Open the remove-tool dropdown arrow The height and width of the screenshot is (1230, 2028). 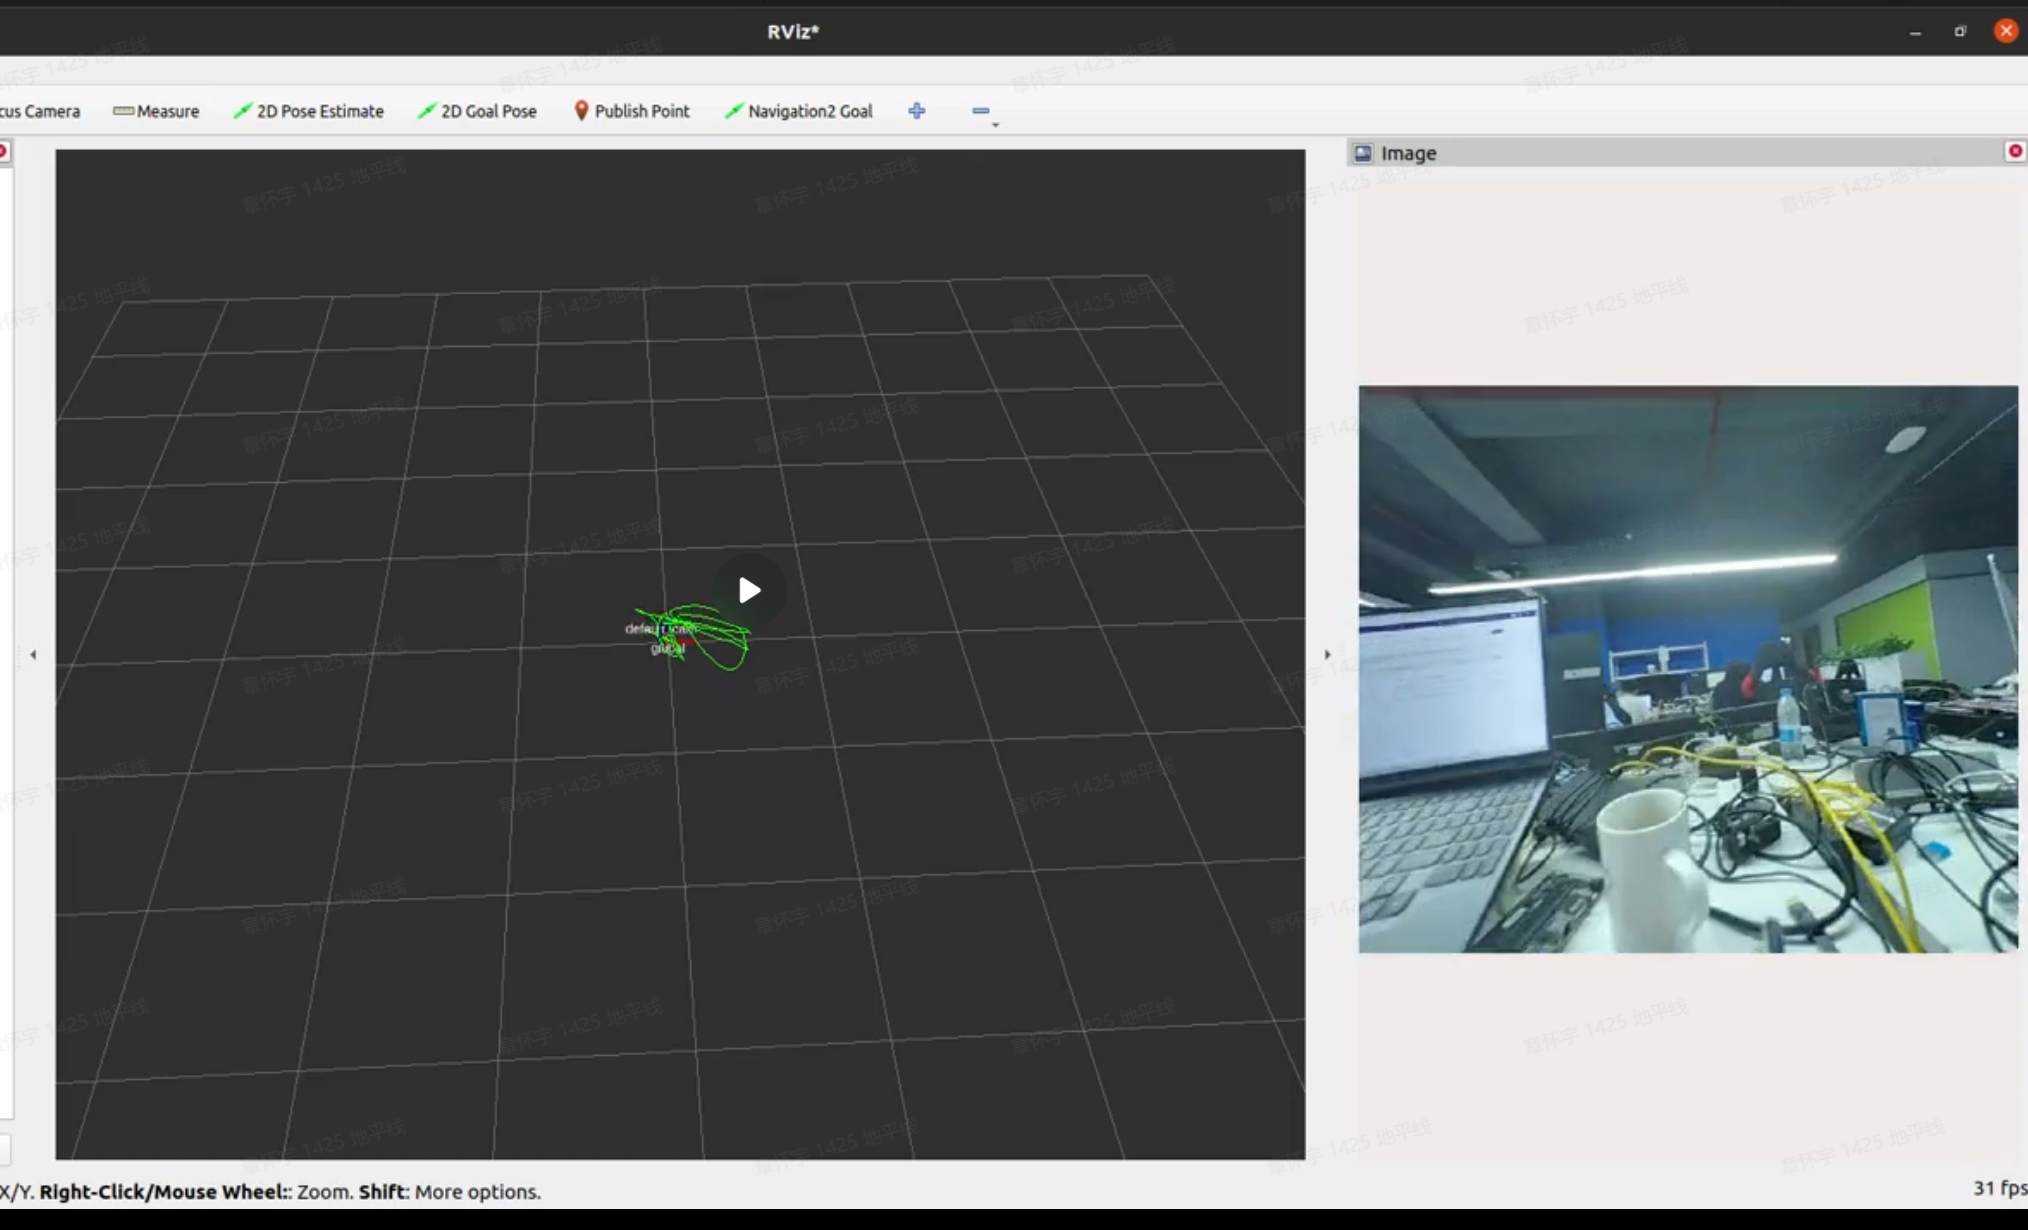[995, 125]
